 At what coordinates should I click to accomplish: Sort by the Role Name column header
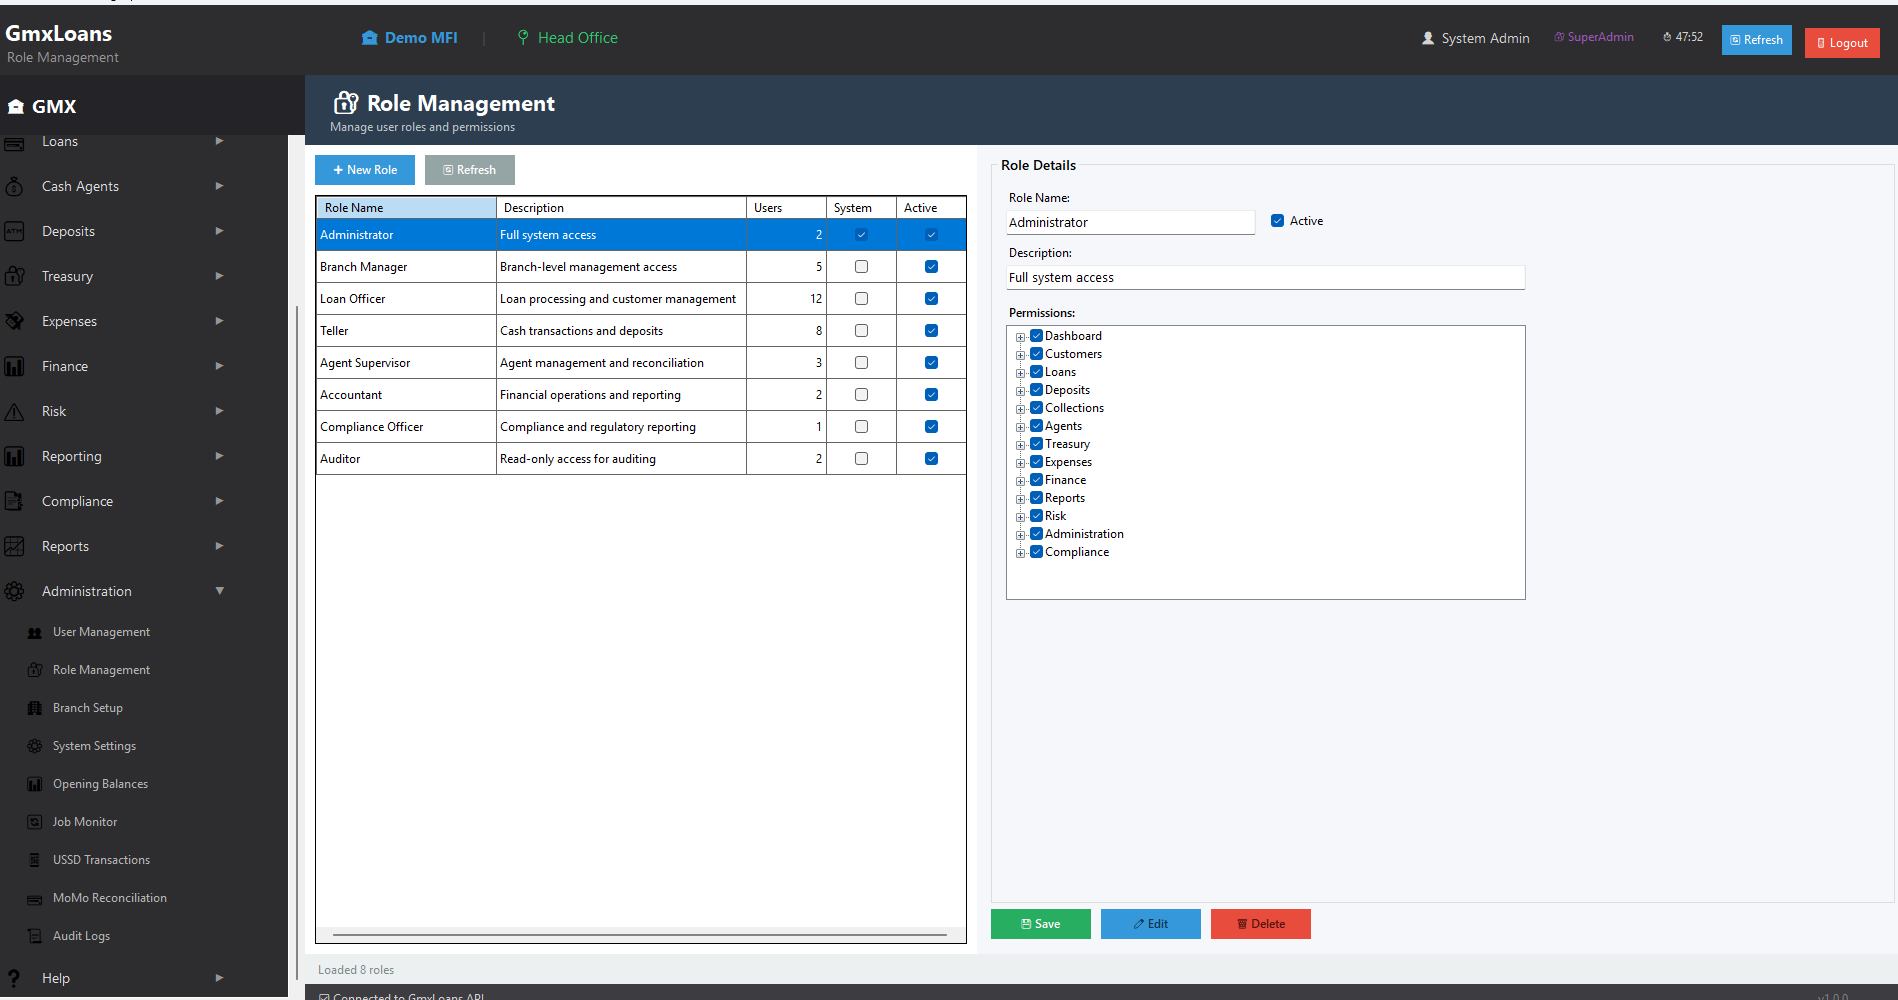(406, 208)
